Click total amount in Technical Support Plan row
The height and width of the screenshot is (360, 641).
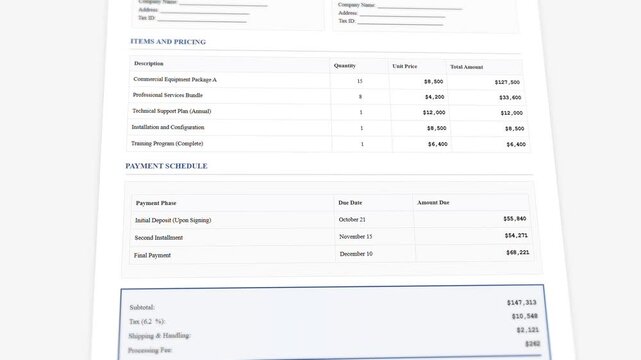[512, 113]
